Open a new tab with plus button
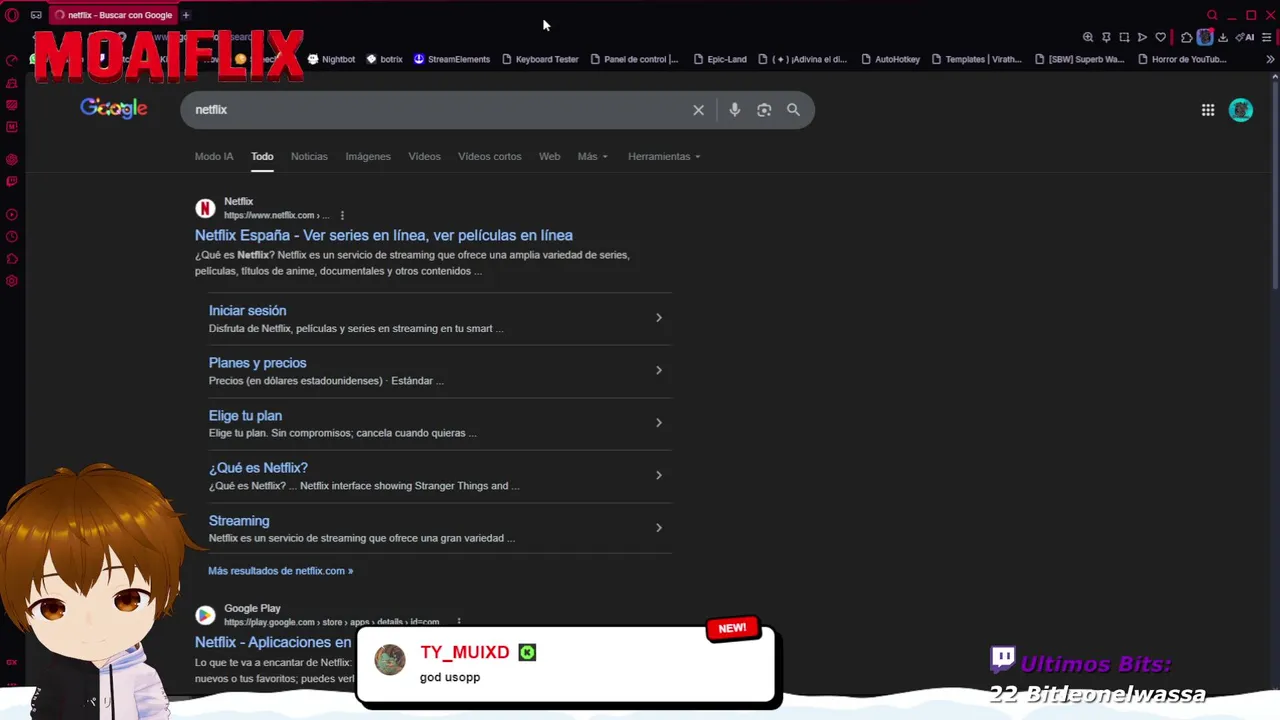This screenshot has height=720, width=1280. pyautogui.click(x=186, y=15)
